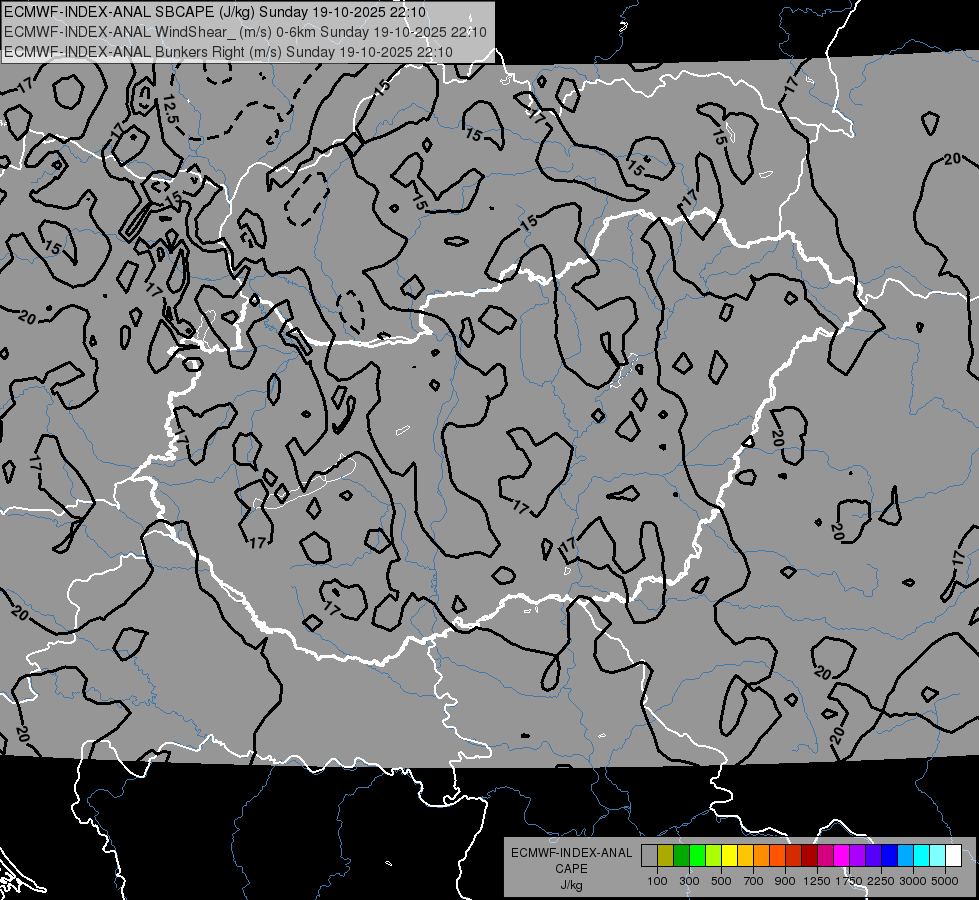Click the olive swatch in the CAPE legend
Image resolution: width=979 pixels, height=900 pixels.
click(666, 856)
